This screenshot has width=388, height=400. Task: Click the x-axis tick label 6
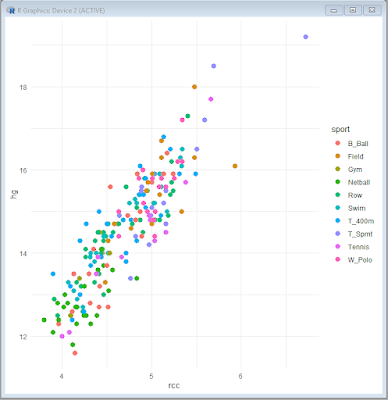point(240,377)
